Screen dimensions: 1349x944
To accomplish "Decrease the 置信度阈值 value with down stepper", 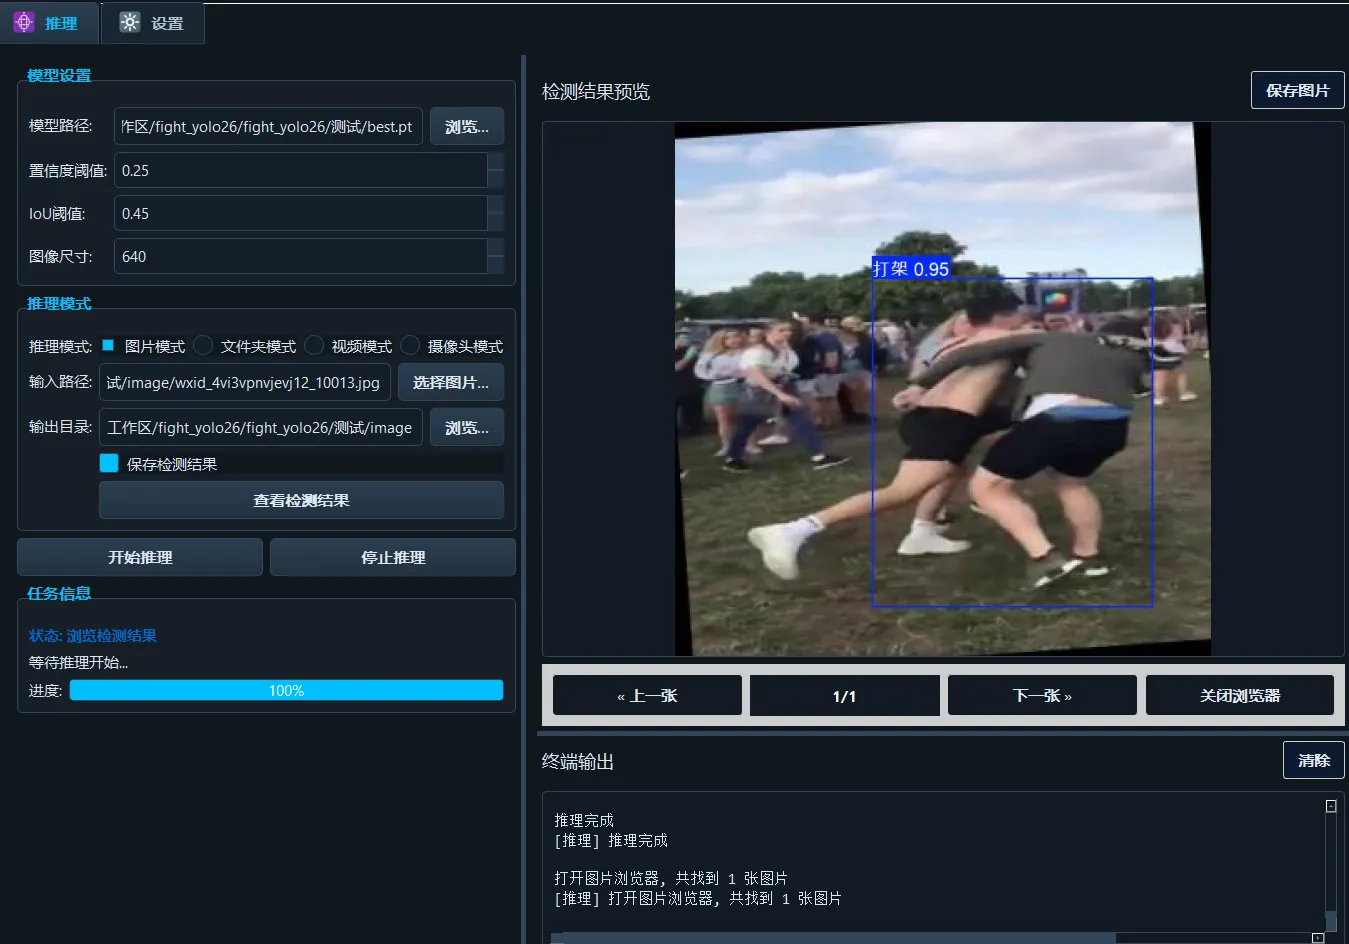I will tap(496, 180).
